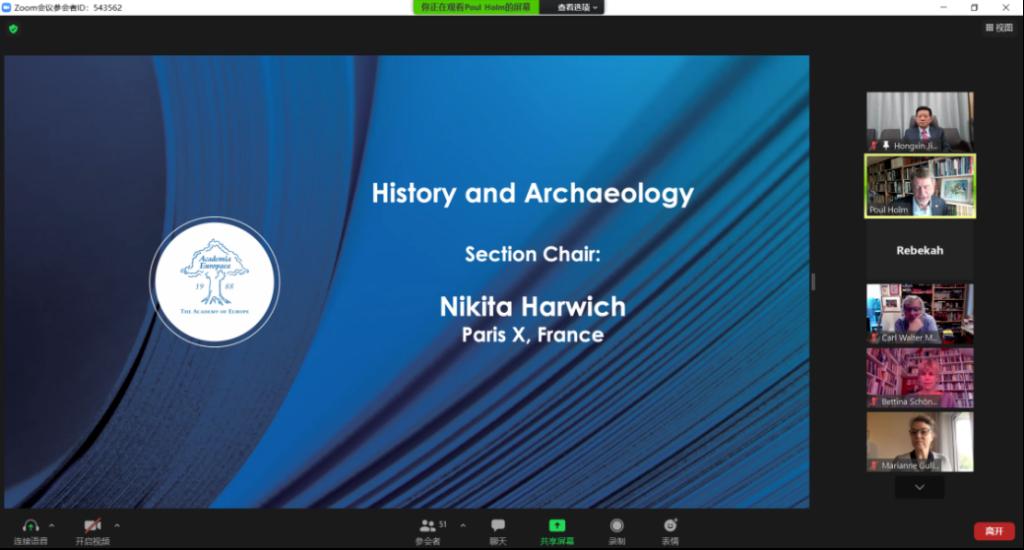Expand the arrow next to participants count
1024x550 pixels.
coord(457,525)
